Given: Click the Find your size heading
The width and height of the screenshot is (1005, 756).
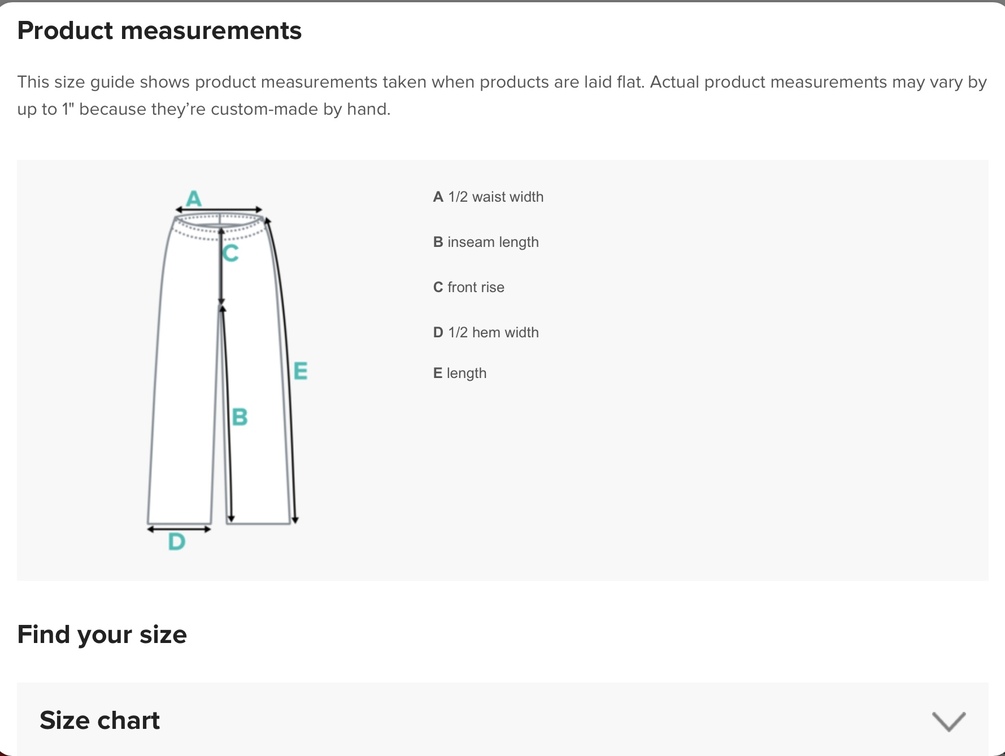Looking at the screenshot, I should pos(102,635).
